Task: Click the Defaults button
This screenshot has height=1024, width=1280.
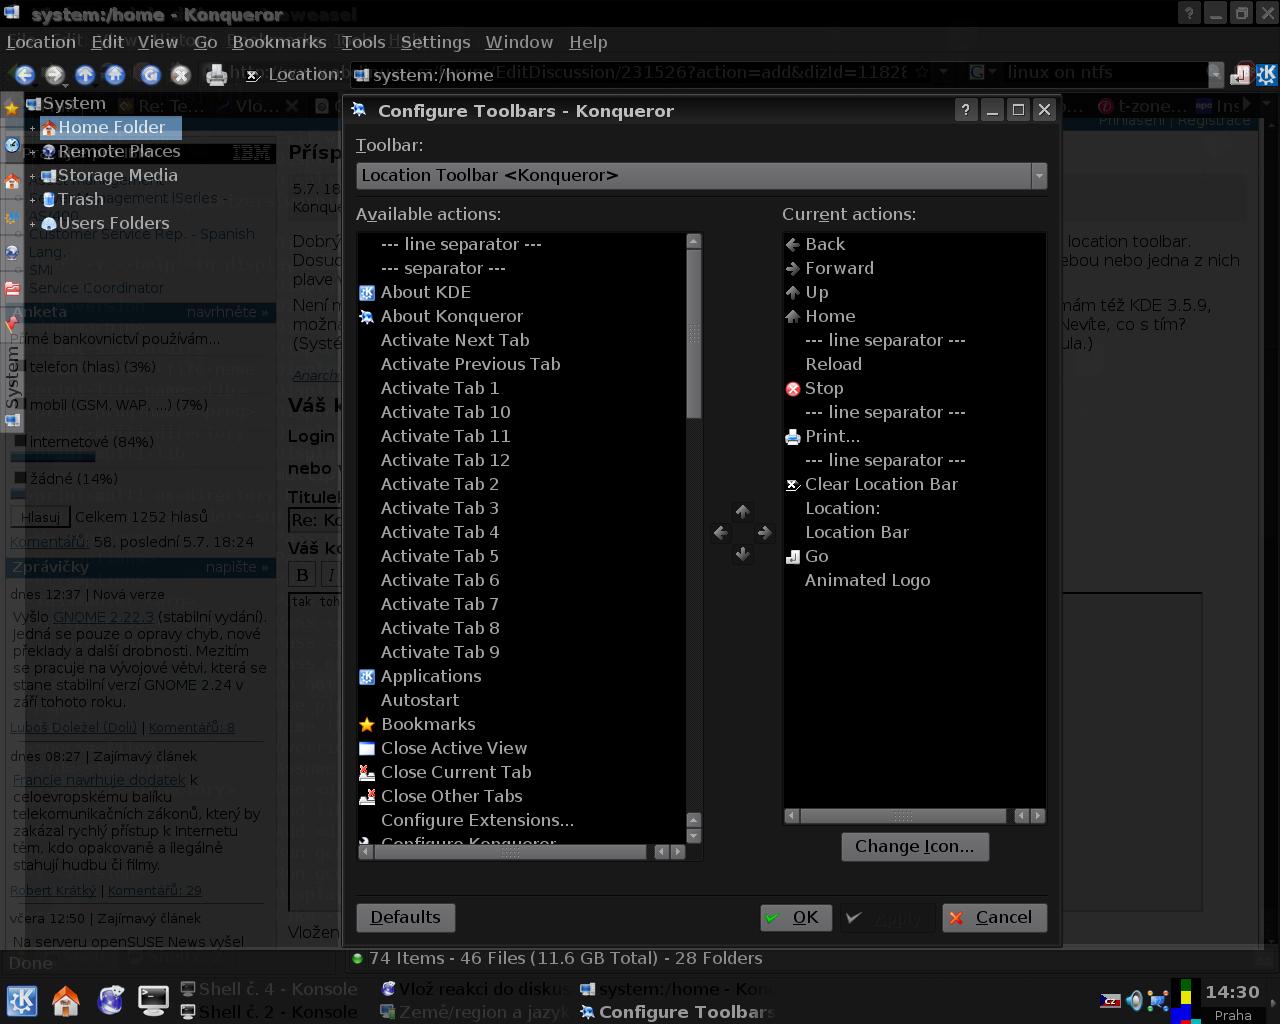Action: pyautogui.click(x=405, y=917)
